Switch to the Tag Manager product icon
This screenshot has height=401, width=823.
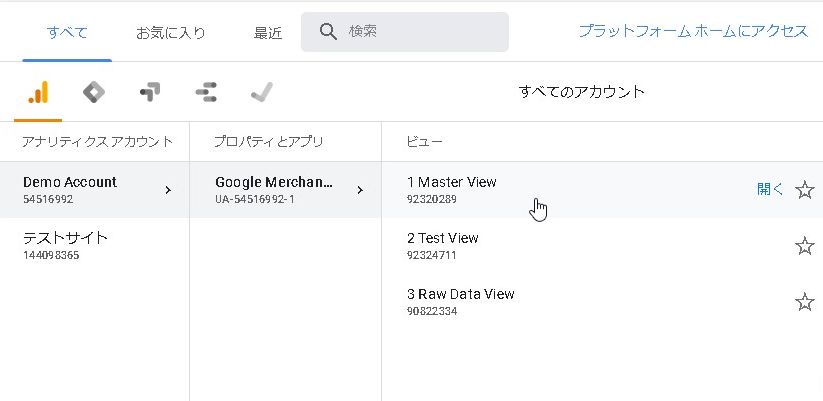pos(93,93)
